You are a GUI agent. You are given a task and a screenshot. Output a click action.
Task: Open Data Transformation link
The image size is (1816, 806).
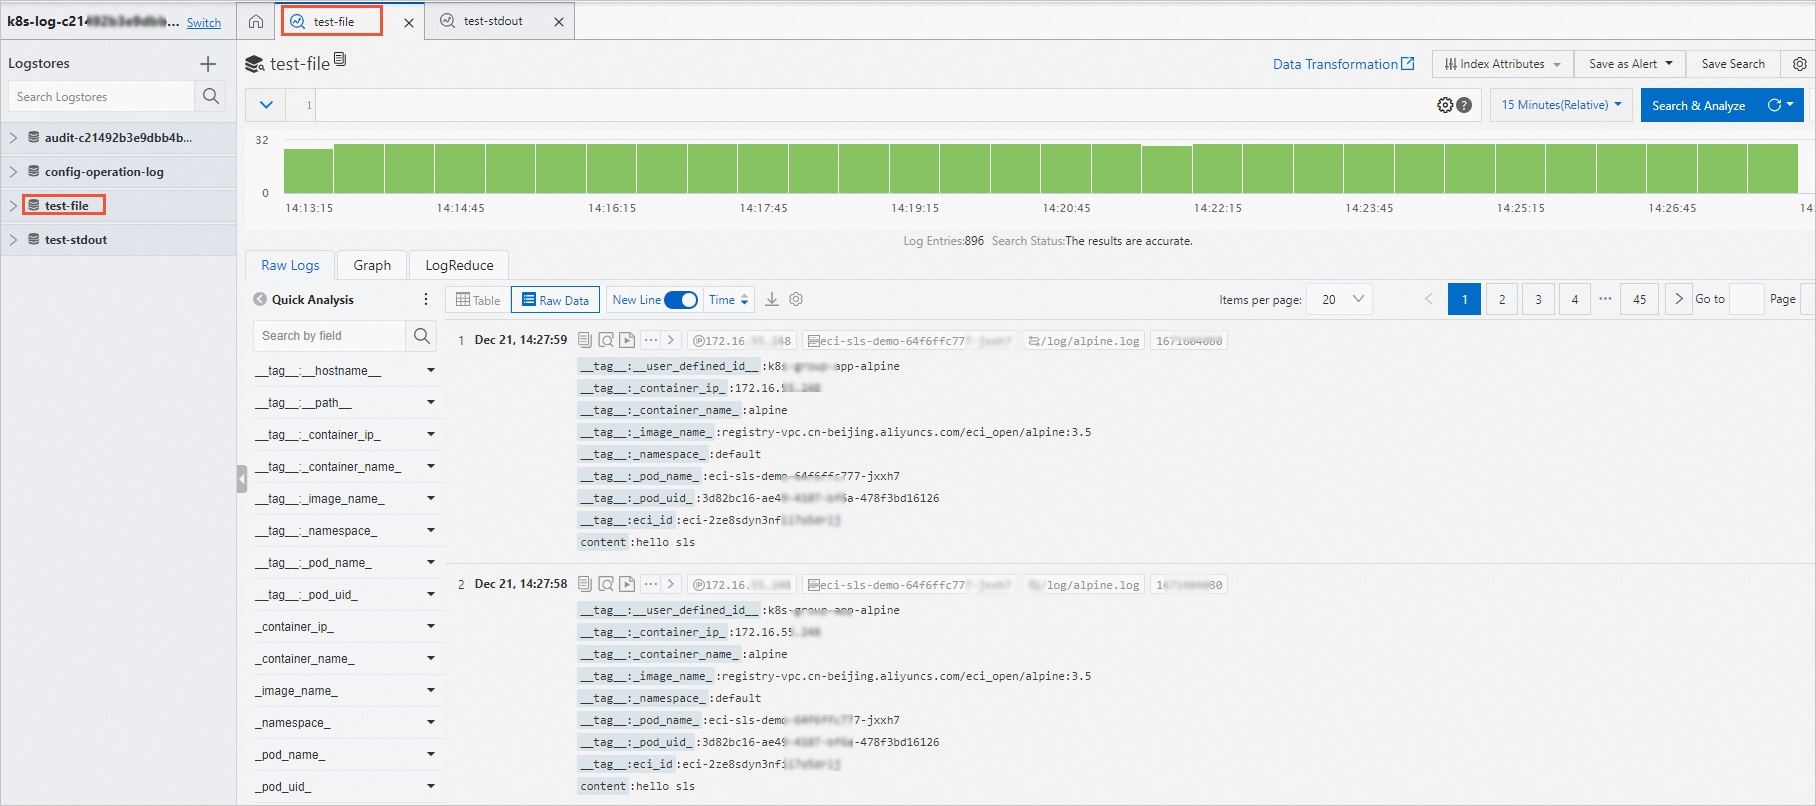pos(1343,64)
